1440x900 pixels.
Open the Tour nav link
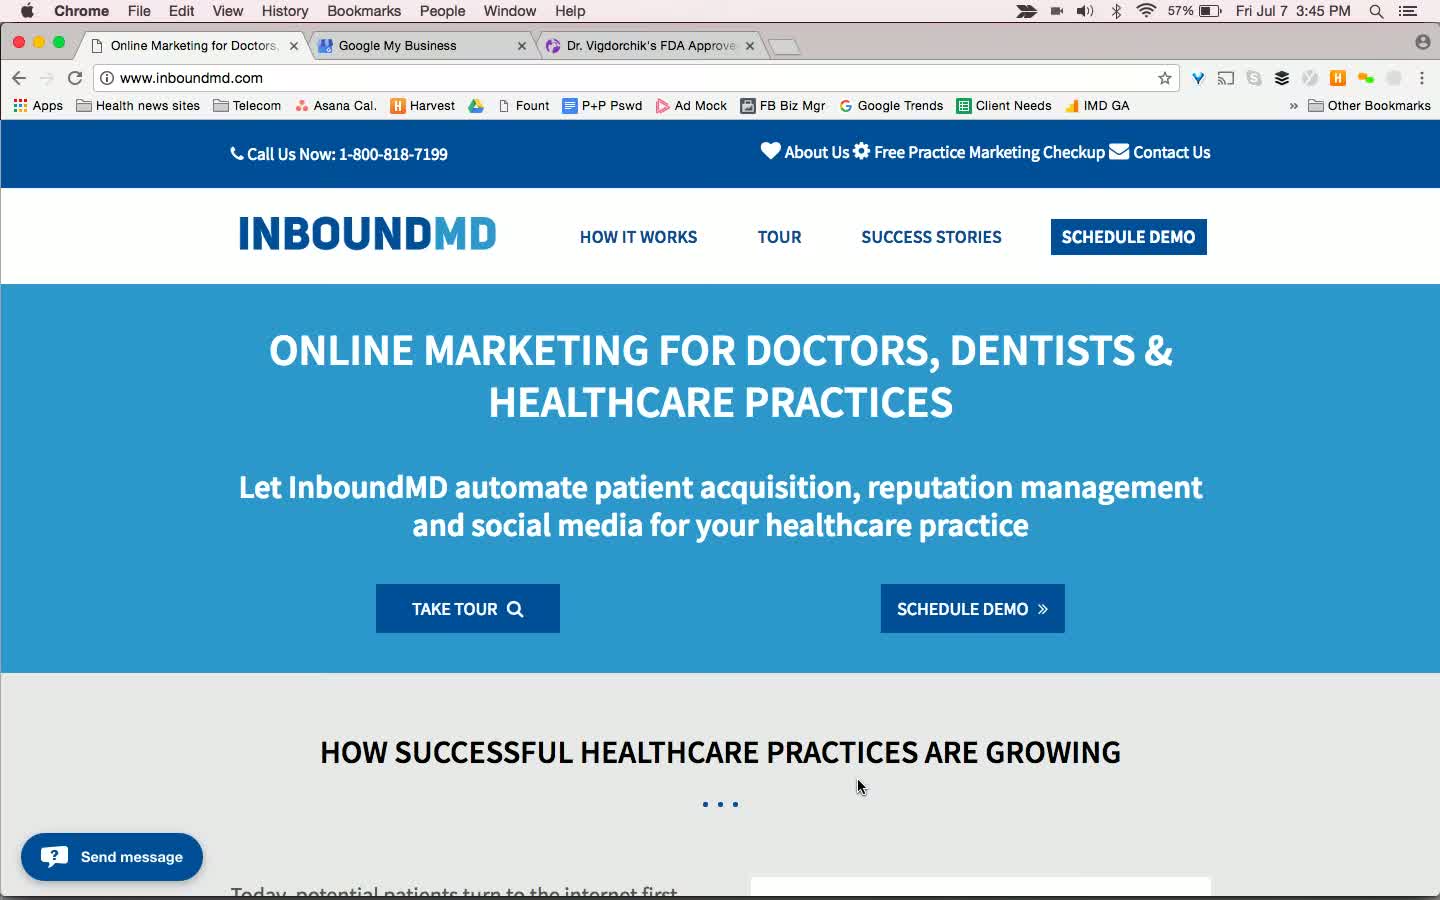pos(780,237)
